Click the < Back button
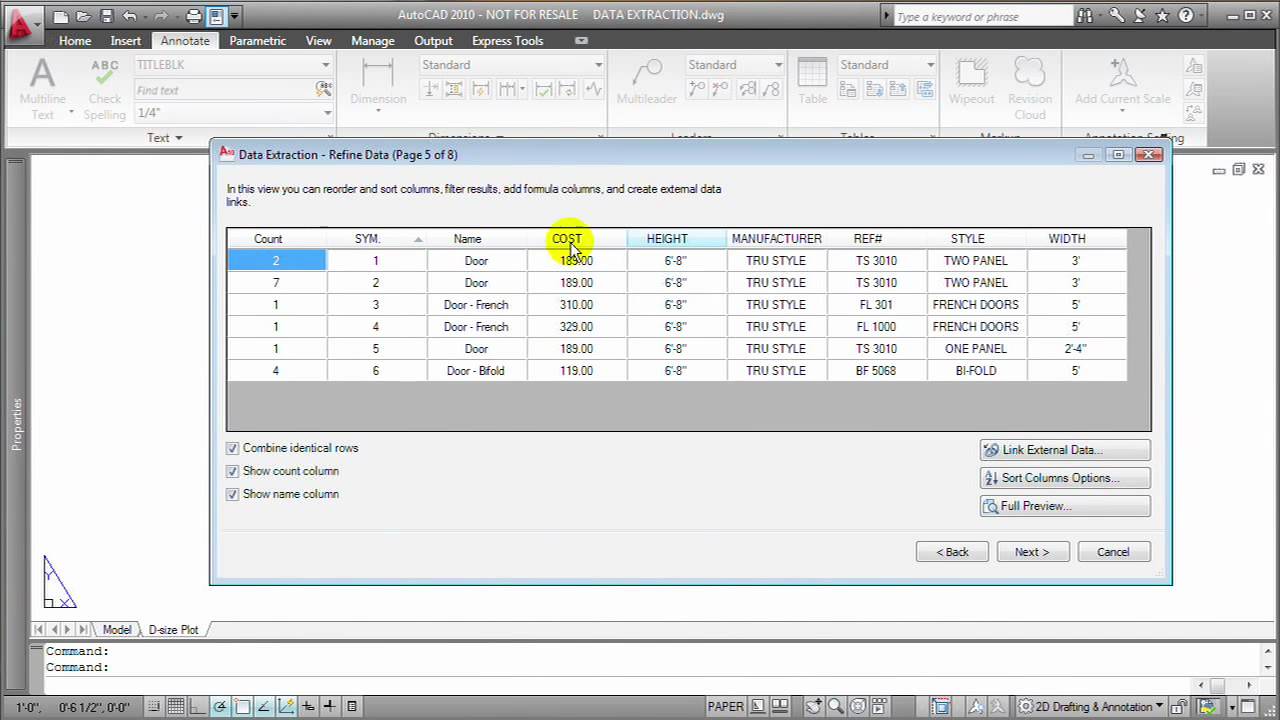Screen dimensions: 1280x720 pyautogui.click(x=952, y=552)
